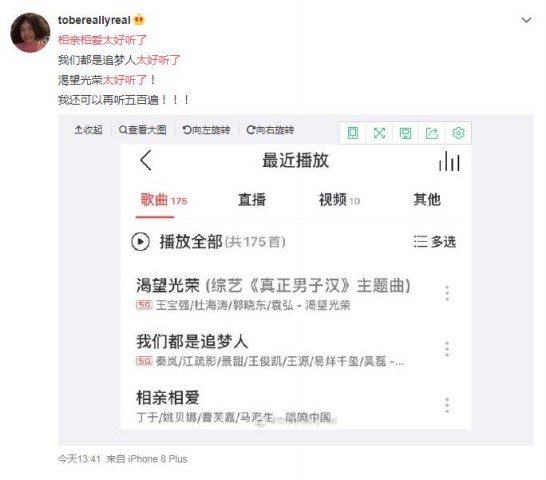Click the green page/scroll capture icon

tap(353, 133)
